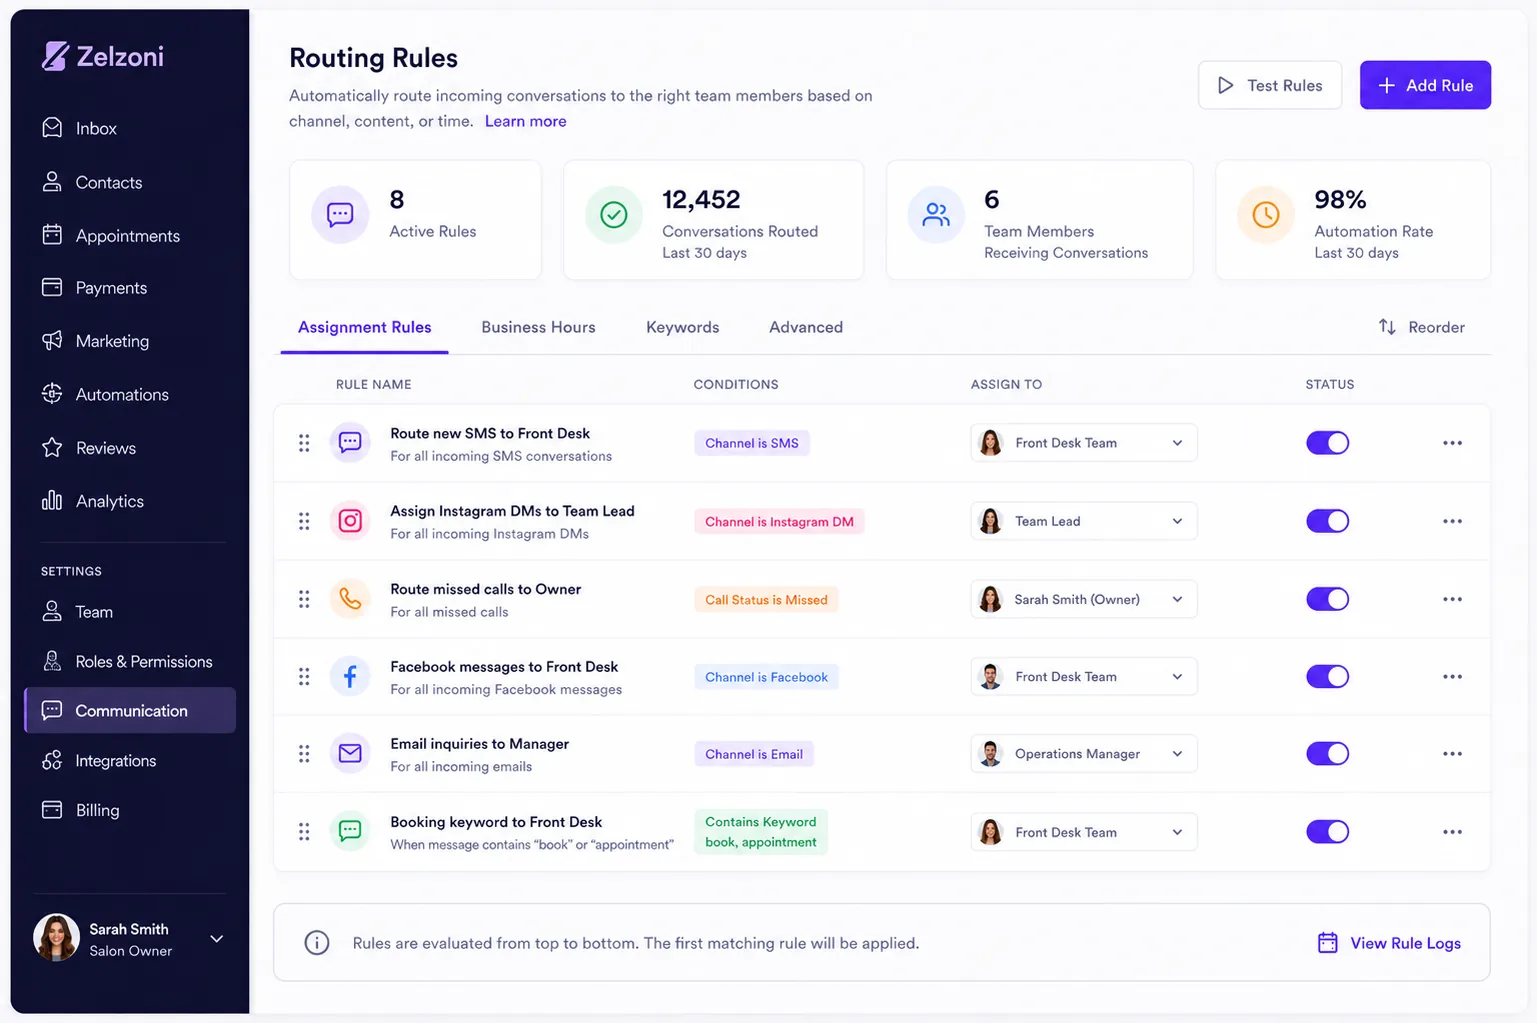Click drag handle of Booking keyword rule

pyautogui.click(x=304, y=832)
